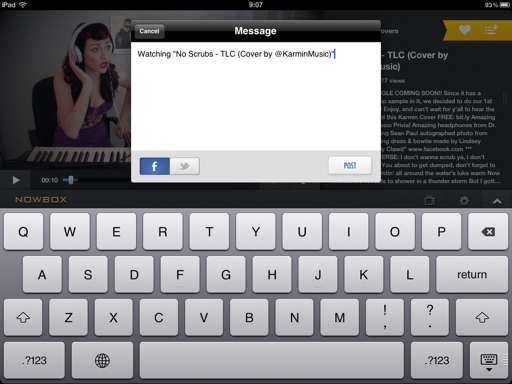Screen dimensions: 512x384
Task: Cancel the message dialog
Action: pos(149,31)
